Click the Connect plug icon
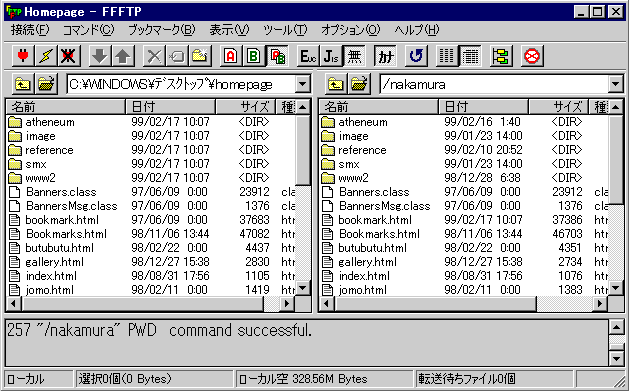 23,56
